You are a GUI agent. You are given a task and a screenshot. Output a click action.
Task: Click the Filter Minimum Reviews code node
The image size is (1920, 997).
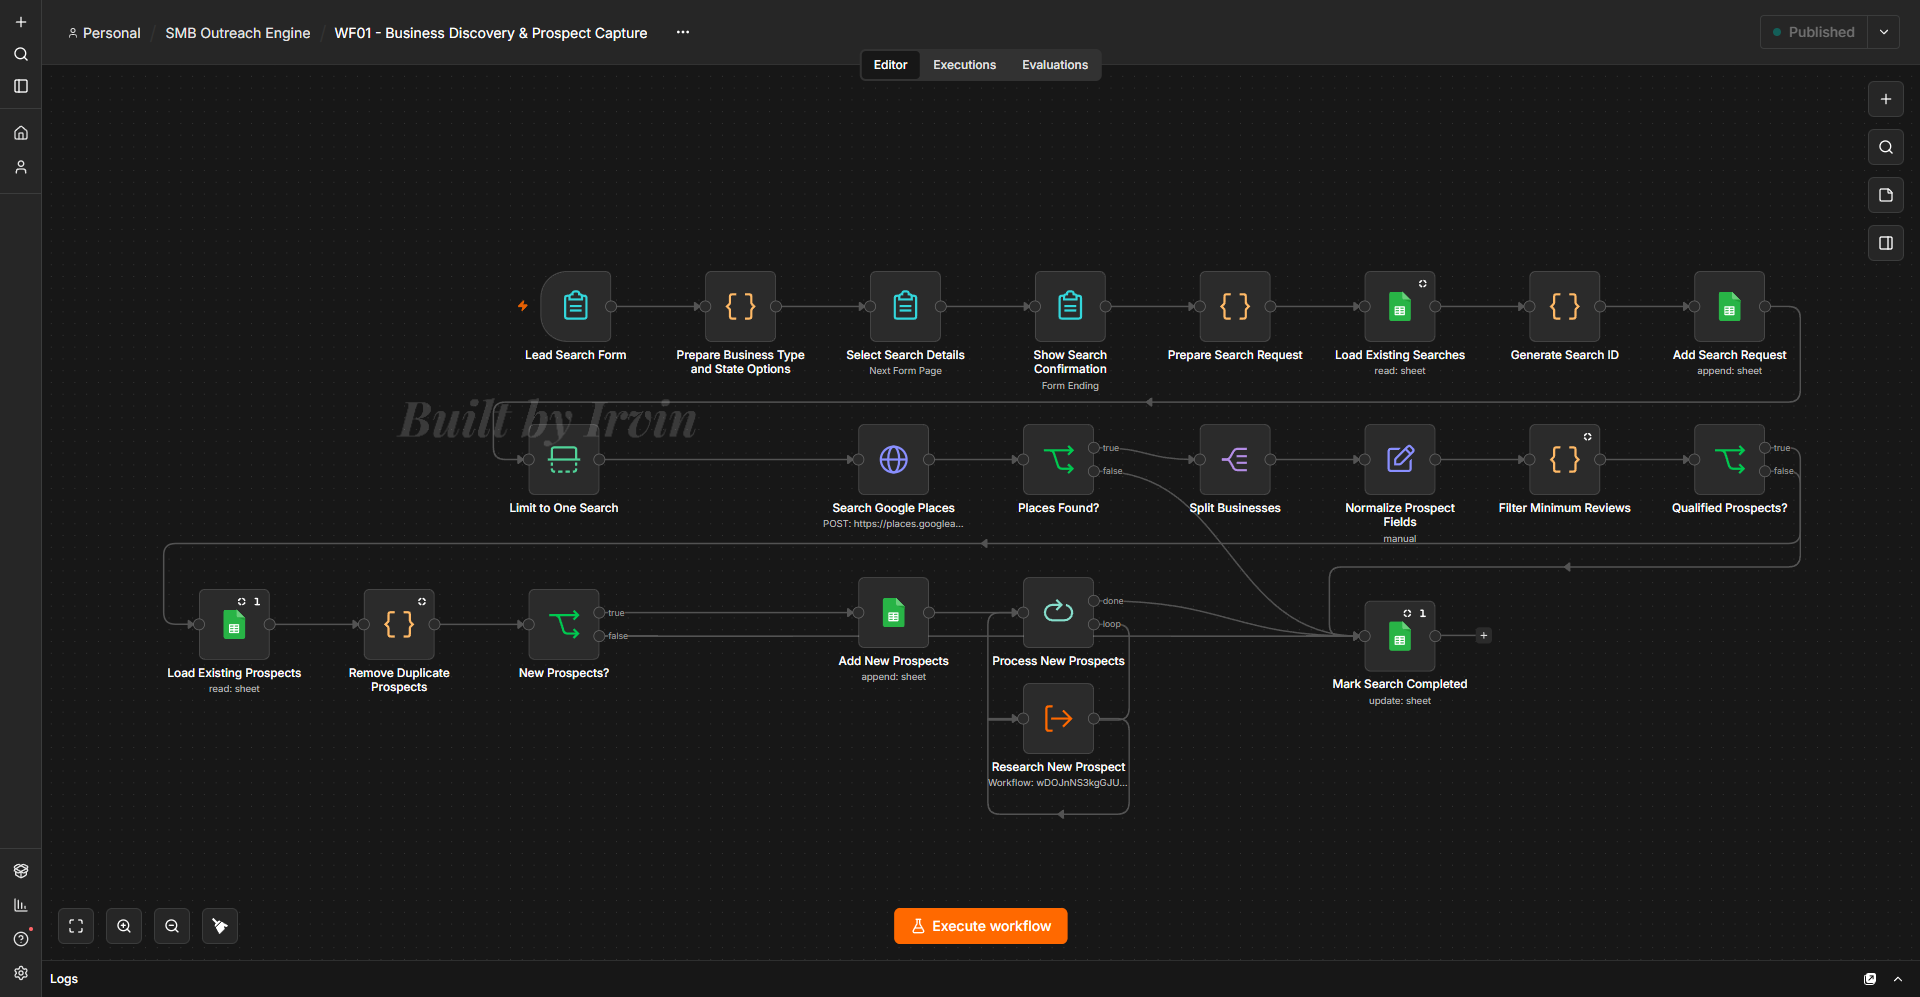1565,459
